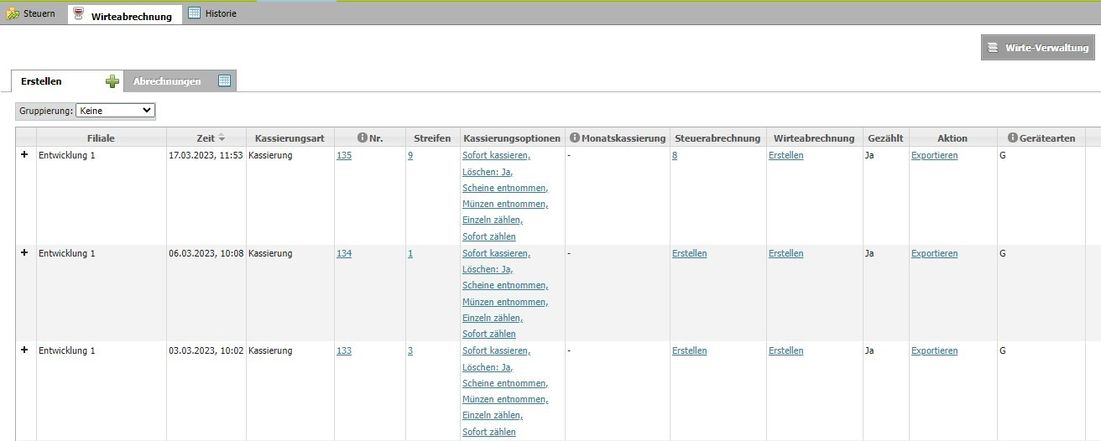Open Steuerabrechnung link 8 in row 135
This screenshot has width=1101, height=441.
click(x=675, y=155)
